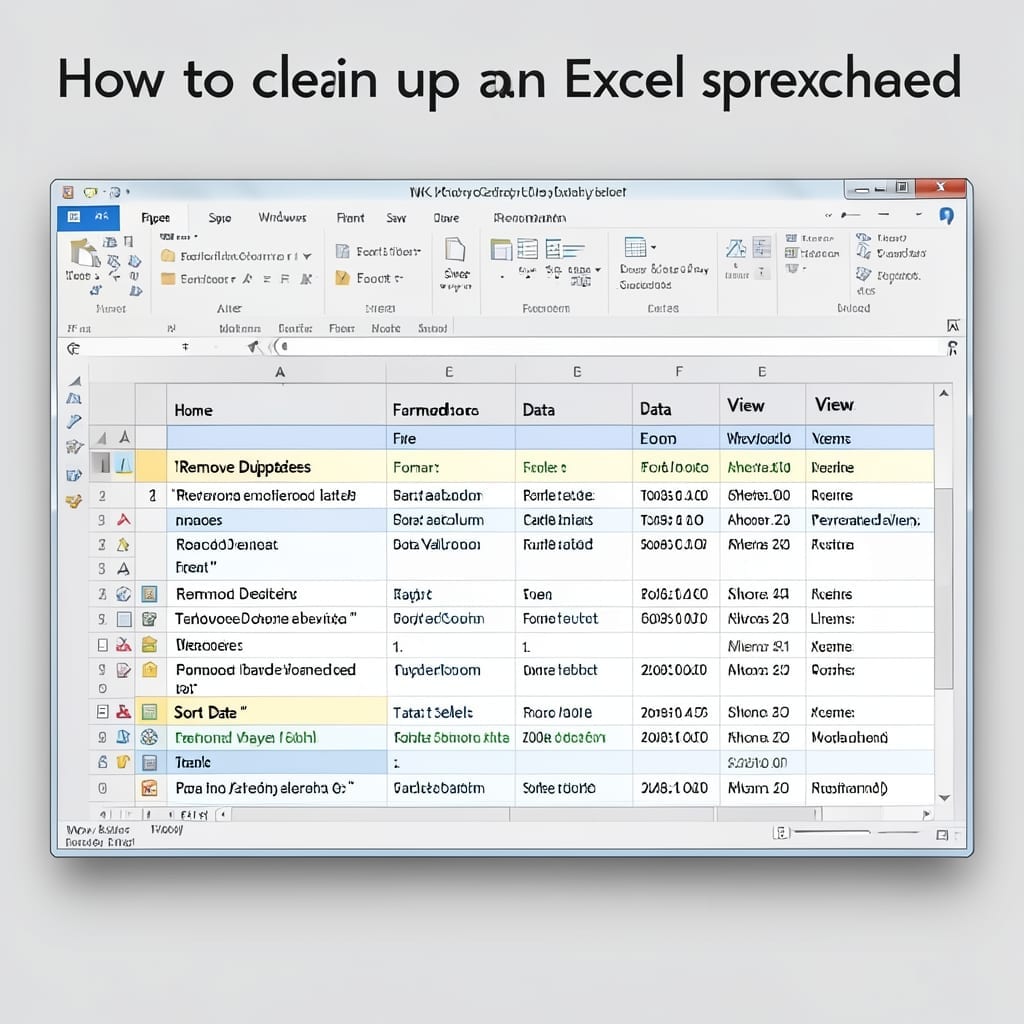Click the picture icon in 'Remmod Deciteris' row
Image resolution: width=1024 pixels, height=1024 pixels.
click(150, 594)
